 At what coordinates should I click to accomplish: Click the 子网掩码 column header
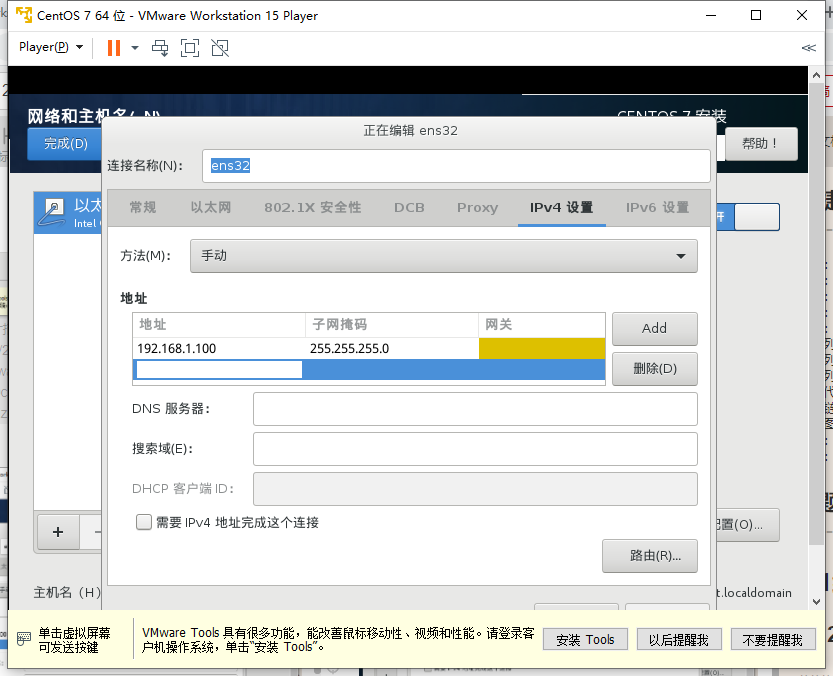click(x=392, y=324)
